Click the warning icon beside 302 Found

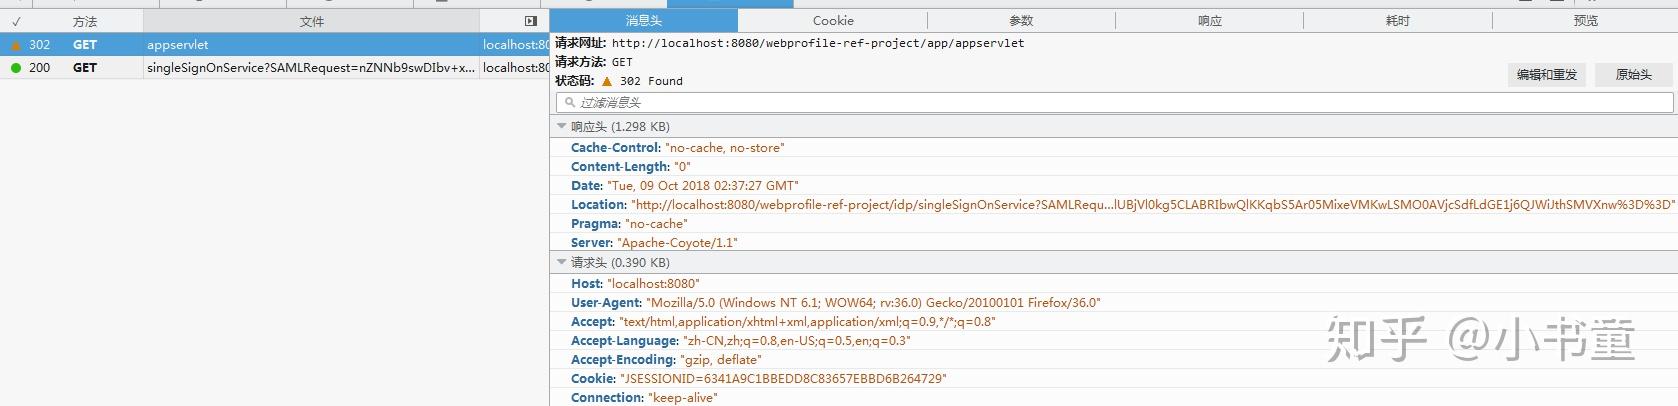[x=607, y=81]
